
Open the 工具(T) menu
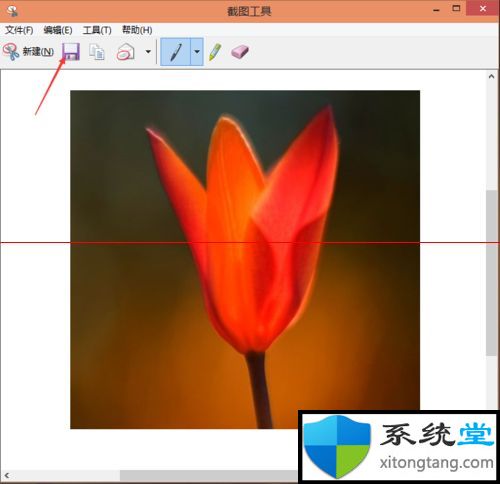tap(97, 30)
